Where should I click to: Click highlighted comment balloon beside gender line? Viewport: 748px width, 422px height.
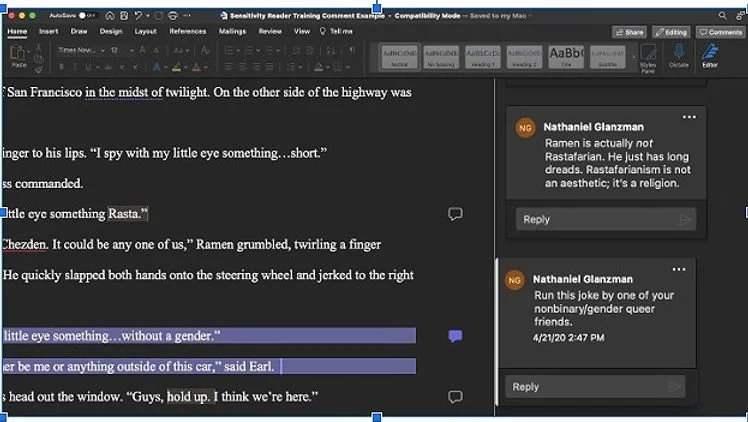click(x=455, y=336)
